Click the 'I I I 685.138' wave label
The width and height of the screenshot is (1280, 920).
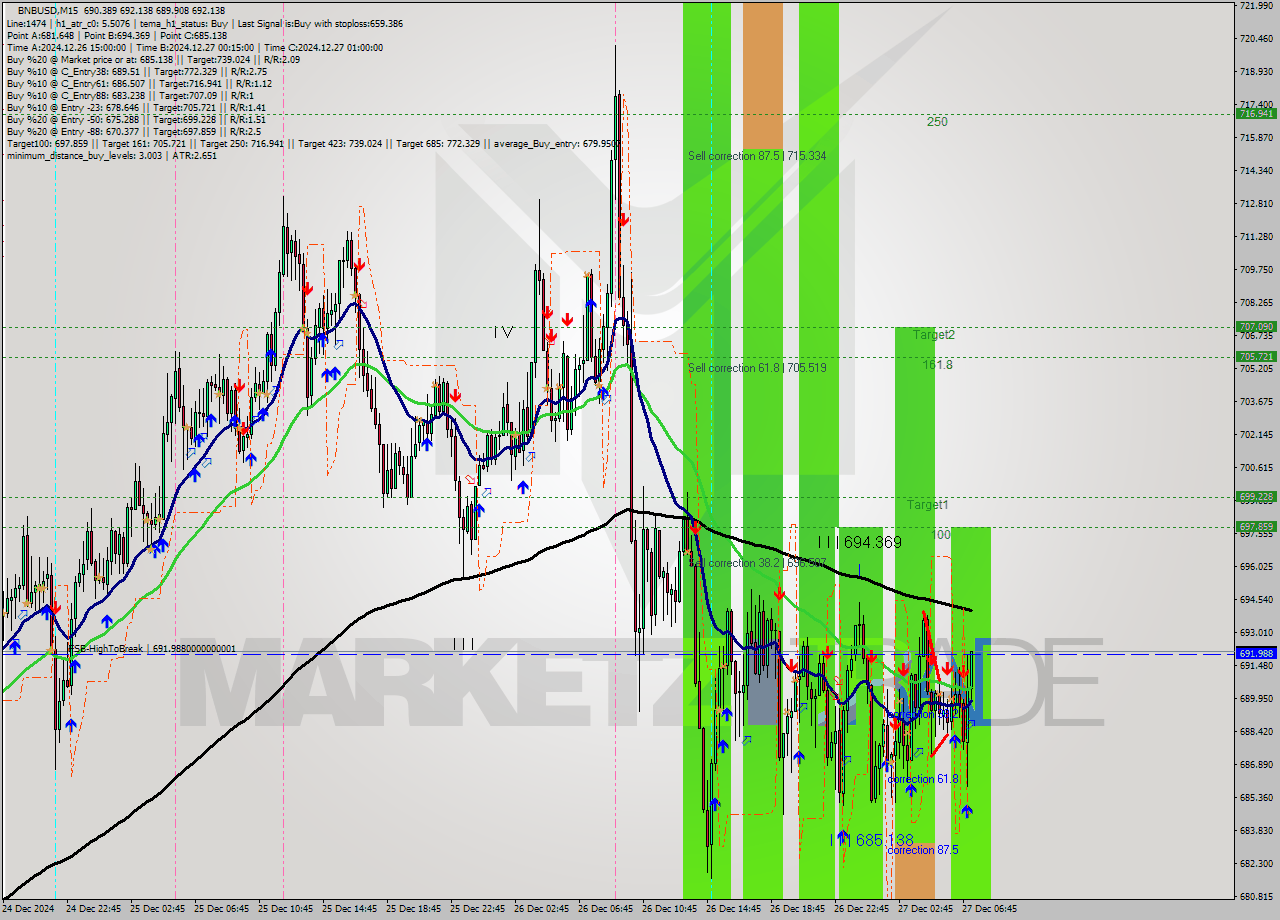[x=873, y=840]
